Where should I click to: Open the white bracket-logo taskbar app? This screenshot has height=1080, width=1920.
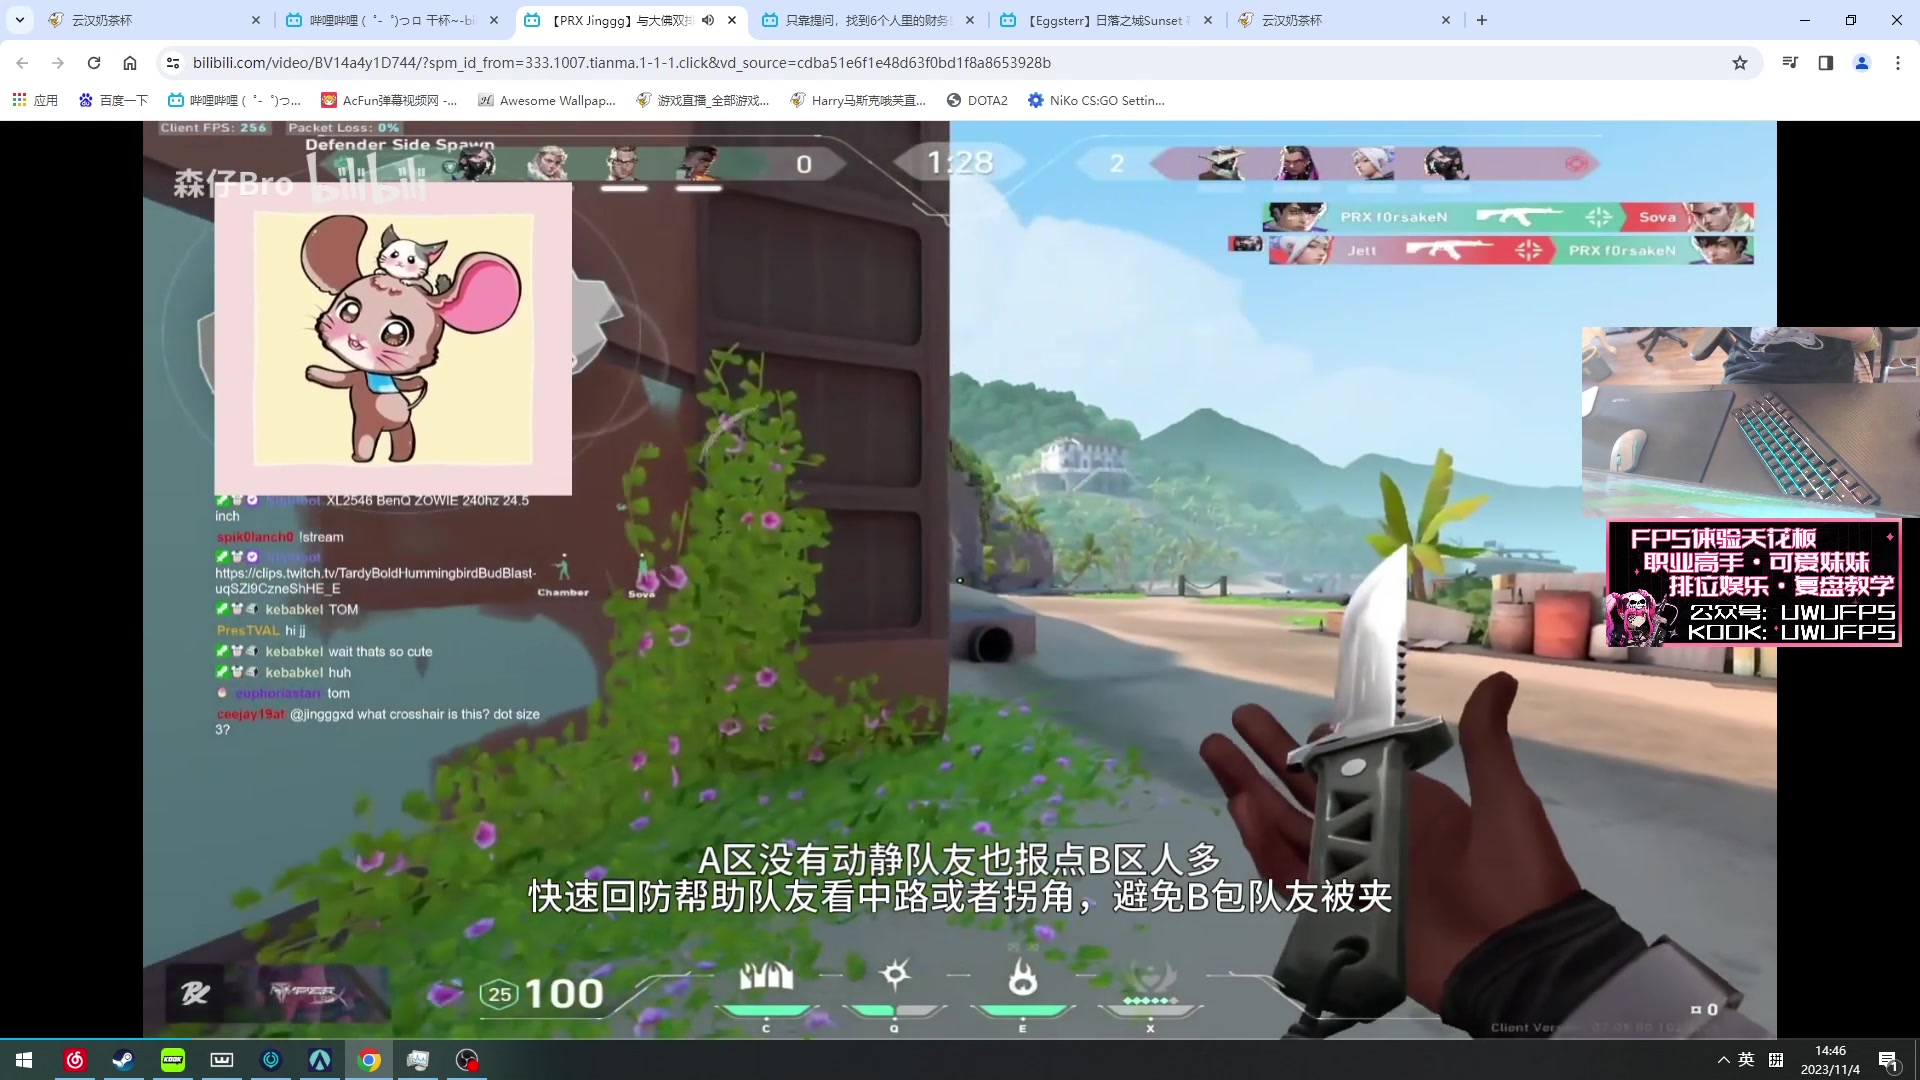coord(222,1060)
